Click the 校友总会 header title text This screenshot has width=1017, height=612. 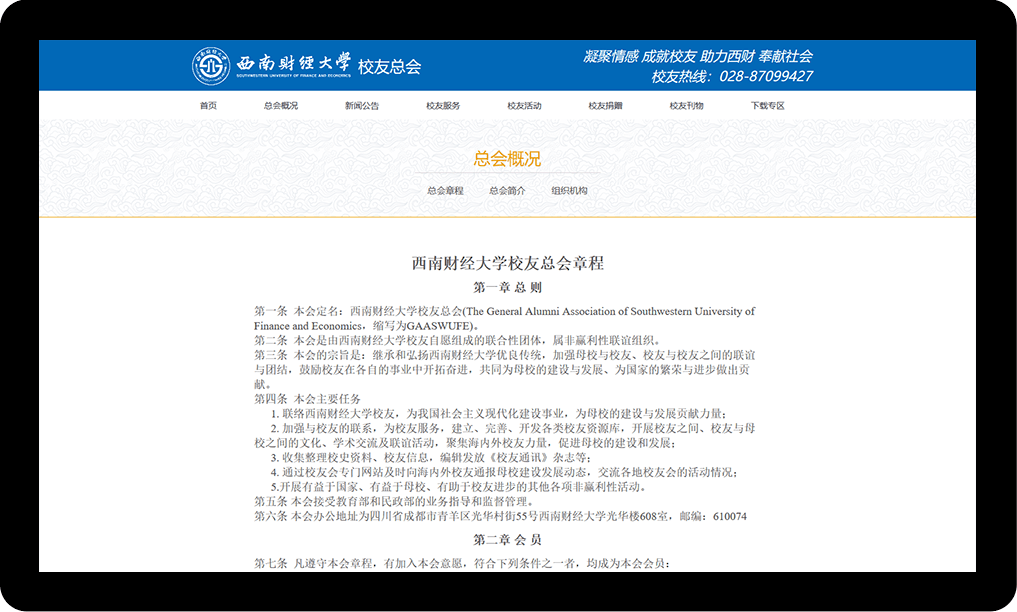pos(390,67)
